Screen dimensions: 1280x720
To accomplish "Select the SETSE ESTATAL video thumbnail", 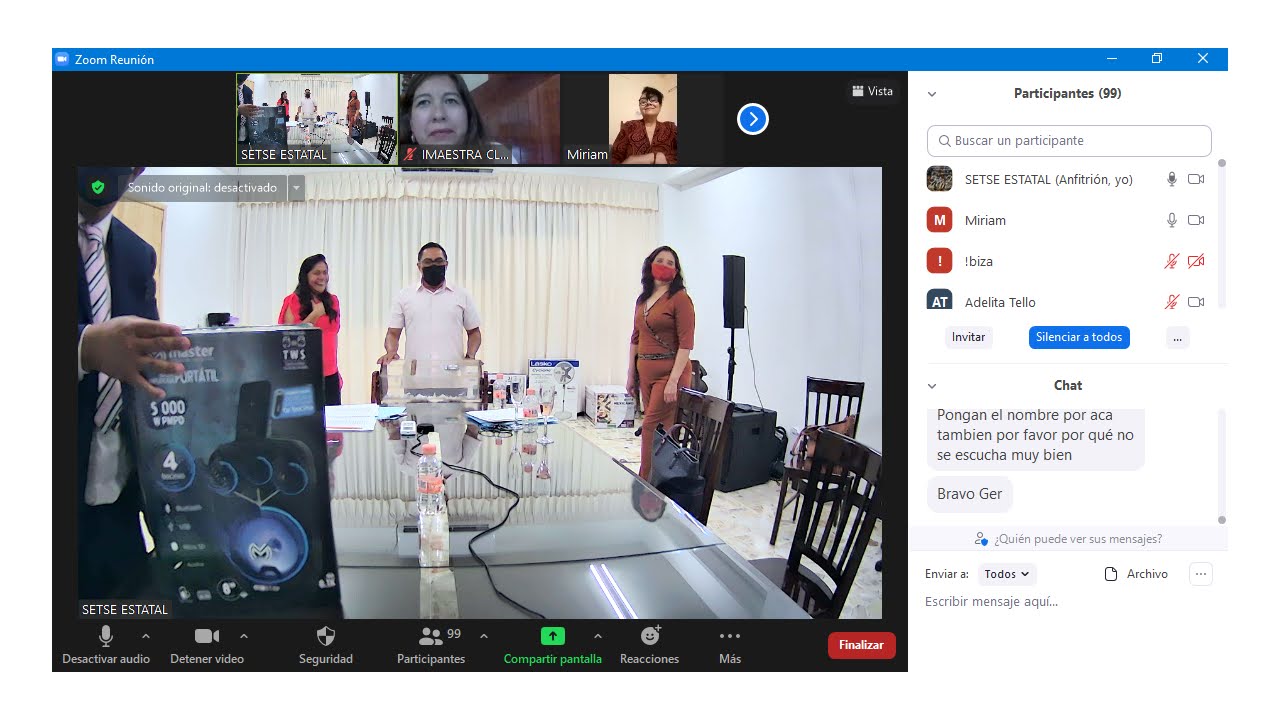I will [317, 119].
